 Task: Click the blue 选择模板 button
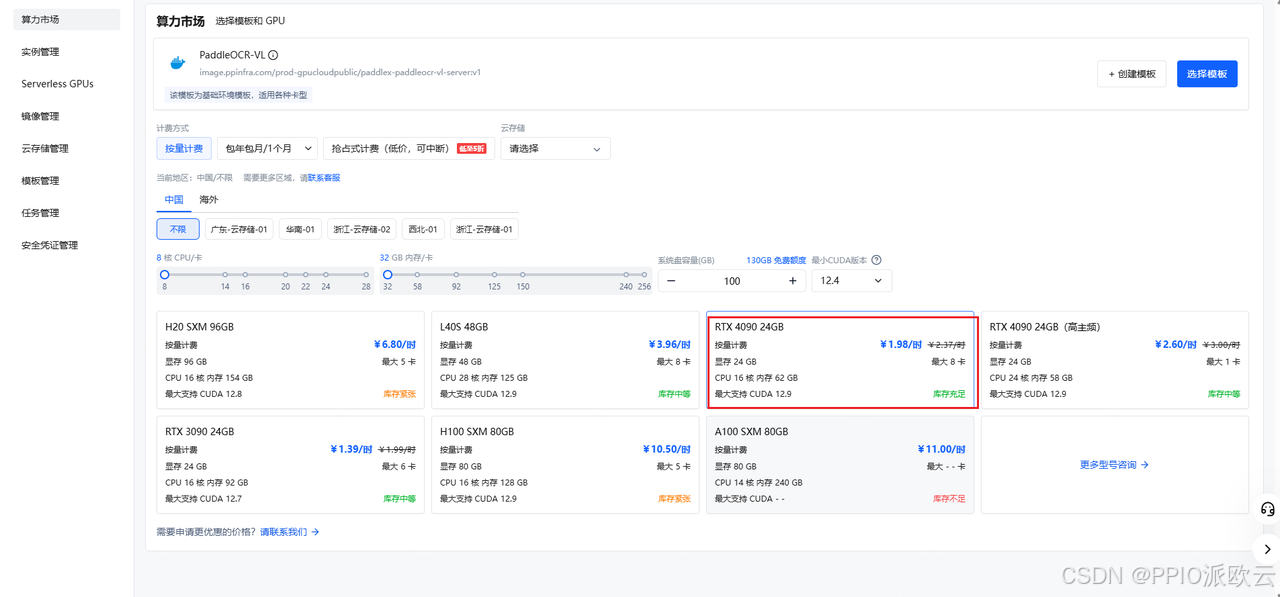[1207, 74]
